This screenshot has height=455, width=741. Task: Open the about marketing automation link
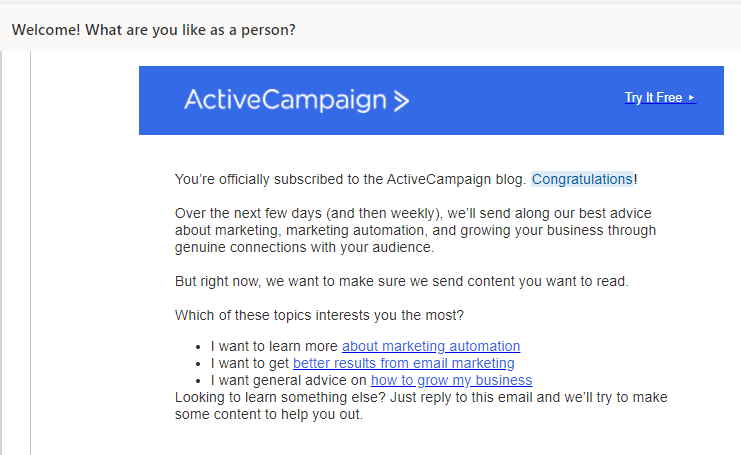click(x=431, y=346)
